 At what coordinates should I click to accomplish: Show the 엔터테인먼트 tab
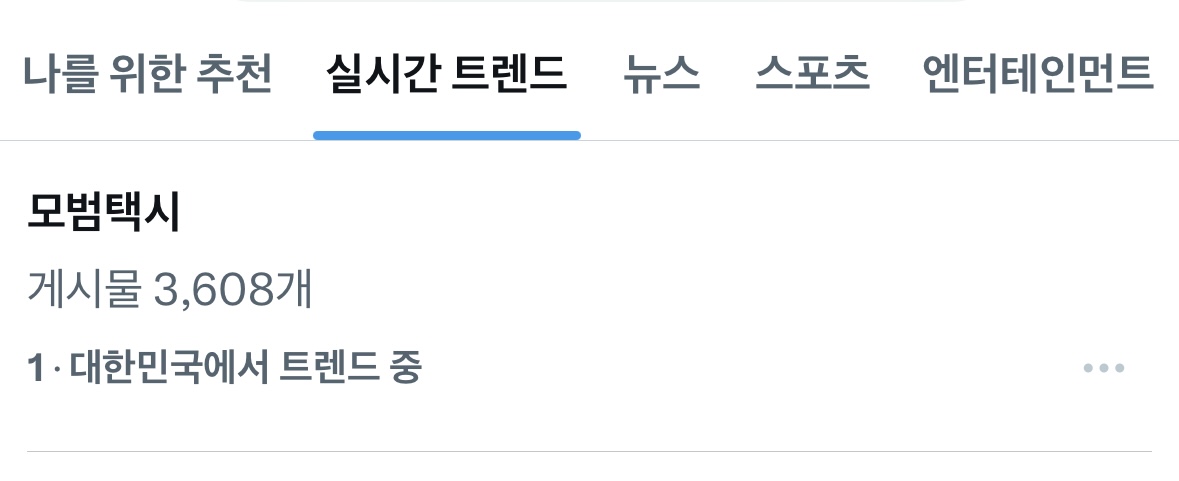tap(1038, 74)
